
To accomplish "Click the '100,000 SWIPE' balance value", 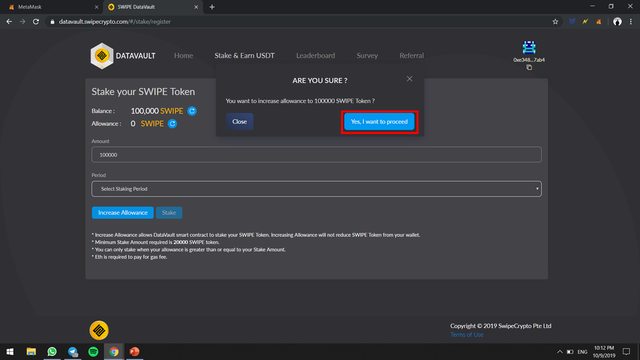I will pyautogui.click(x=157, y=111).
